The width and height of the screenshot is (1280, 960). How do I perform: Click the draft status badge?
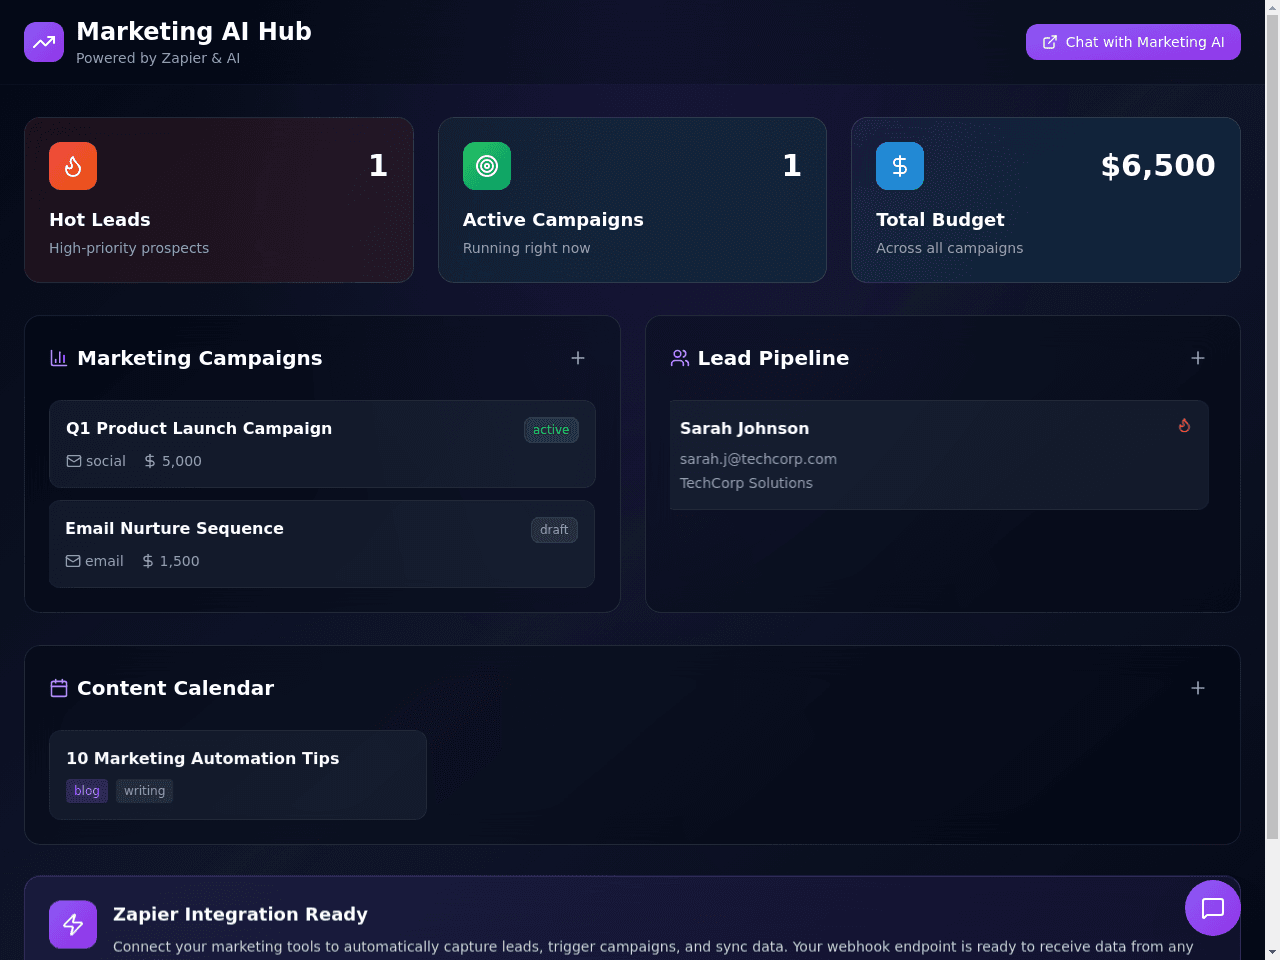[554, 530]
